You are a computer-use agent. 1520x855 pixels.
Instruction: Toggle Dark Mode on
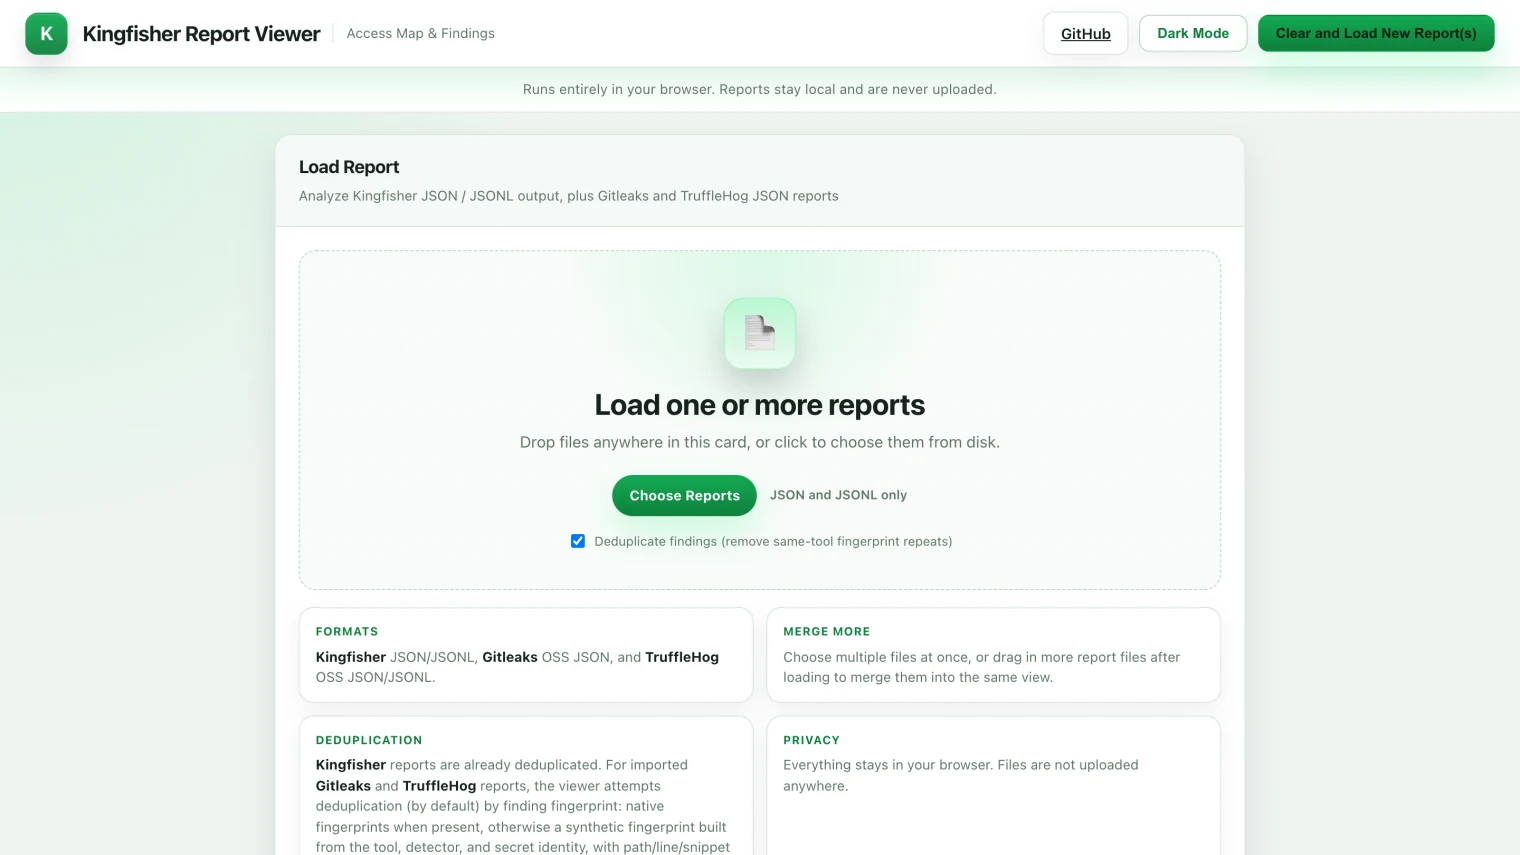[1193, 33]
